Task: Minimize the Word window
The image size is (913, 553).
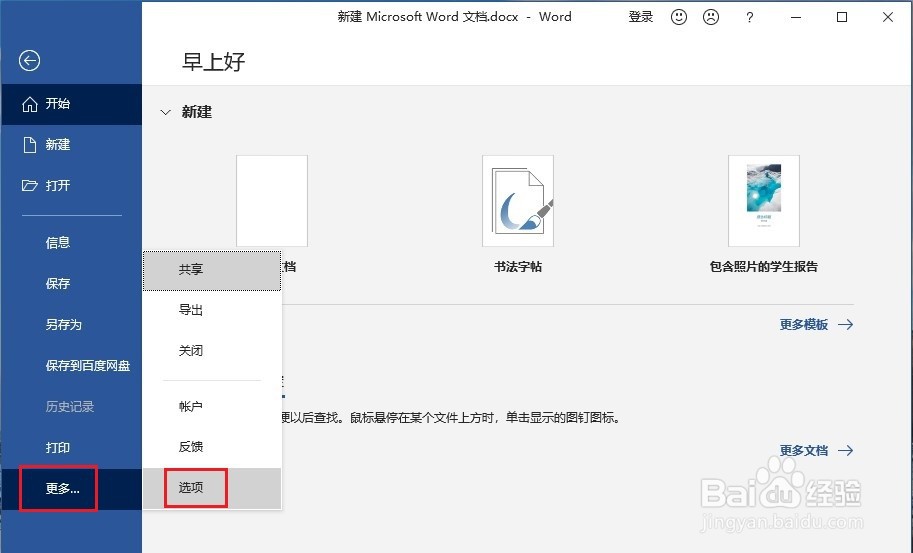Action: pos(796,17)
